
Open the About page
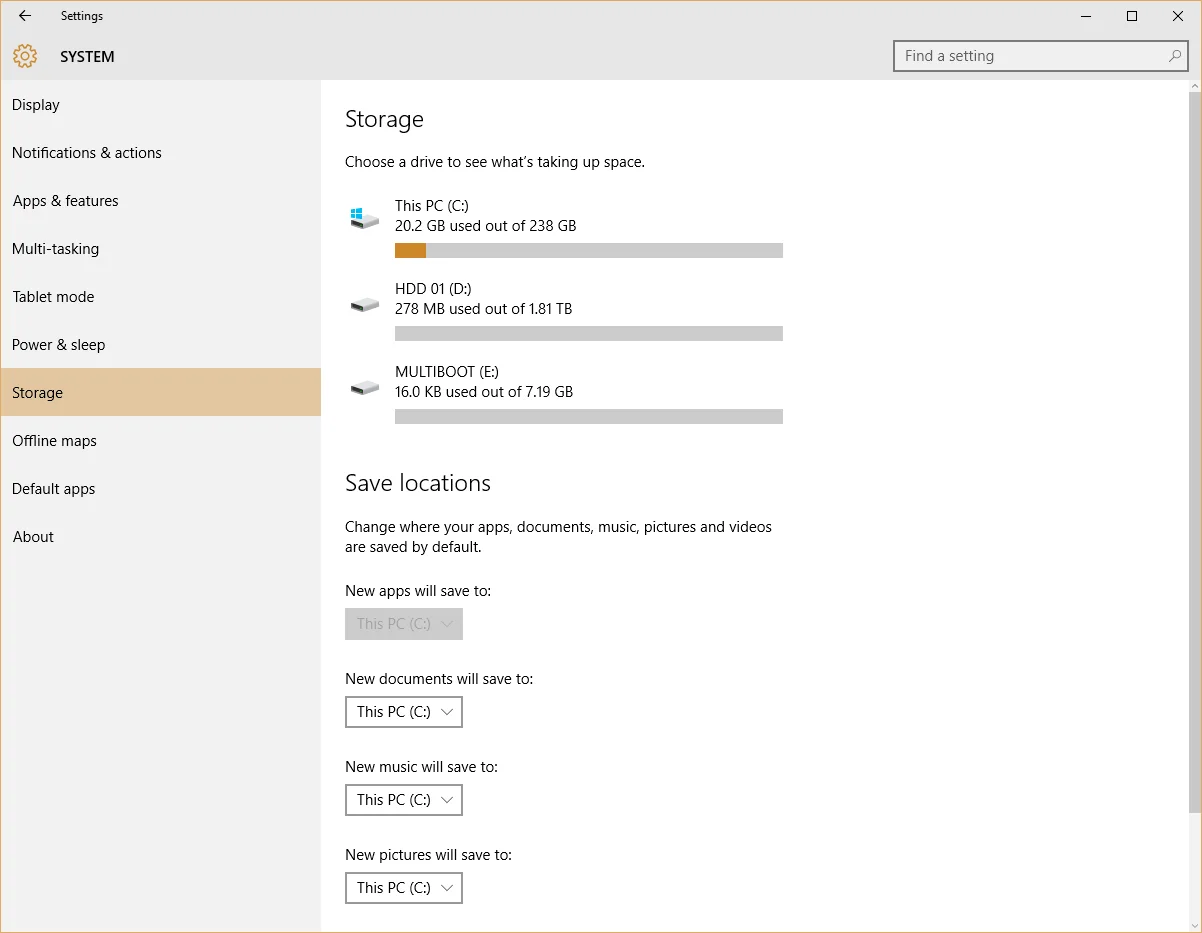click(x=160, y=537)
